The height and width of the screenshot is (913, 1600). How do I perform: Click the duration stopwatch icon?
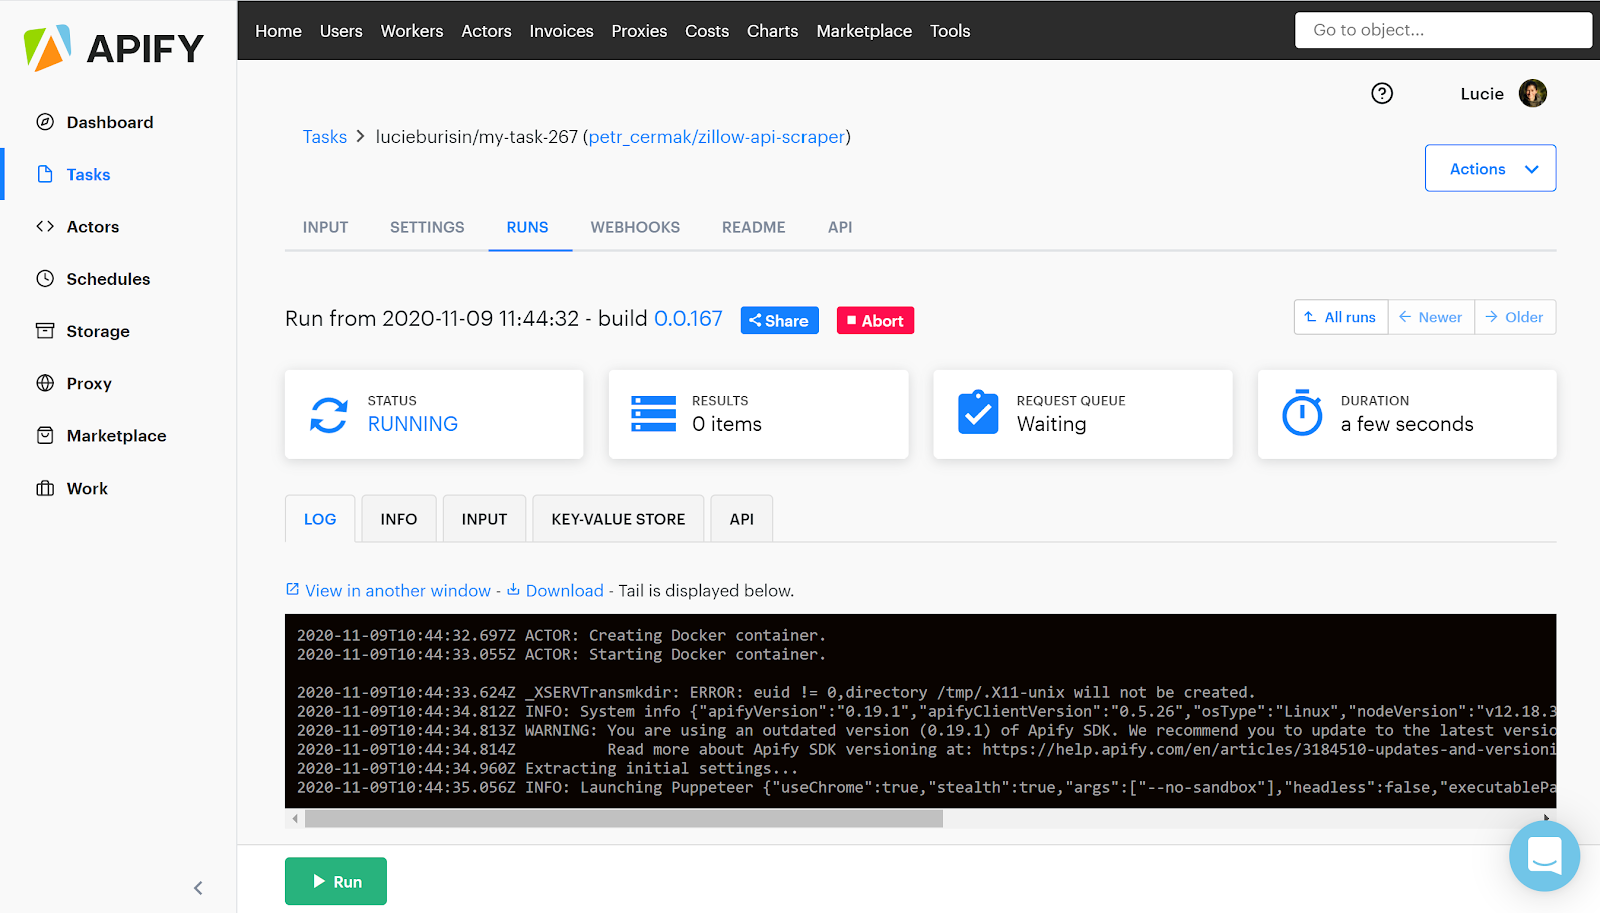click(x=1302, y=412)
